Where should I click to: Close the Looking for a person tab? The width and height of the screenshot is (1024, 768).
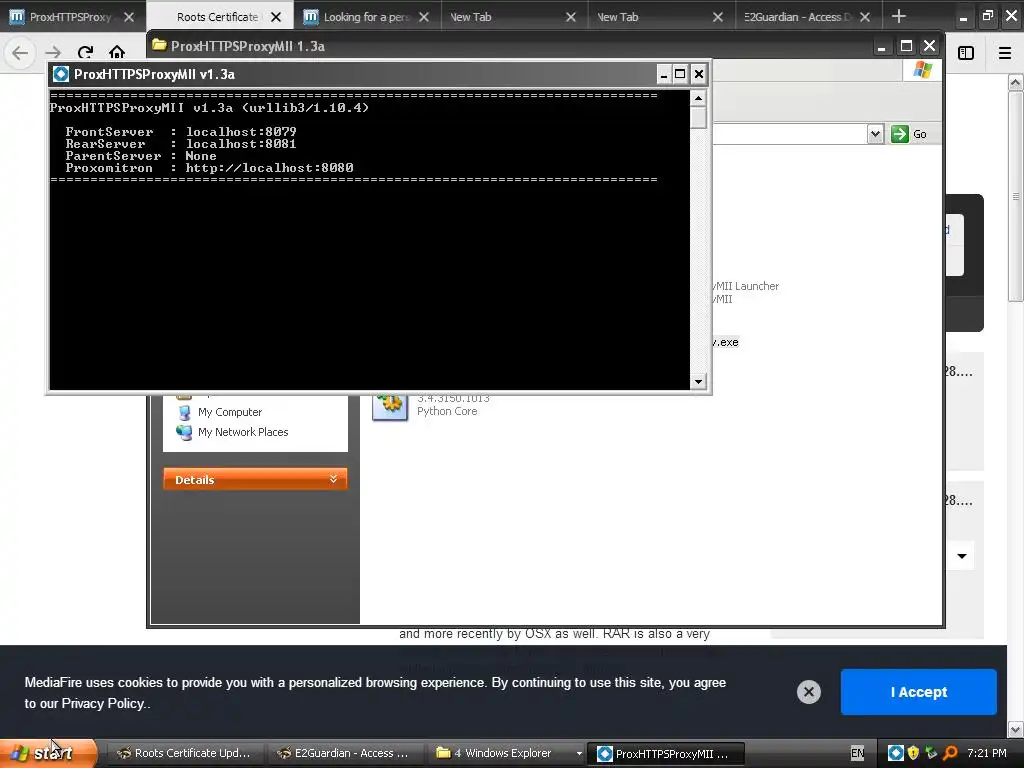pos(424,17)
